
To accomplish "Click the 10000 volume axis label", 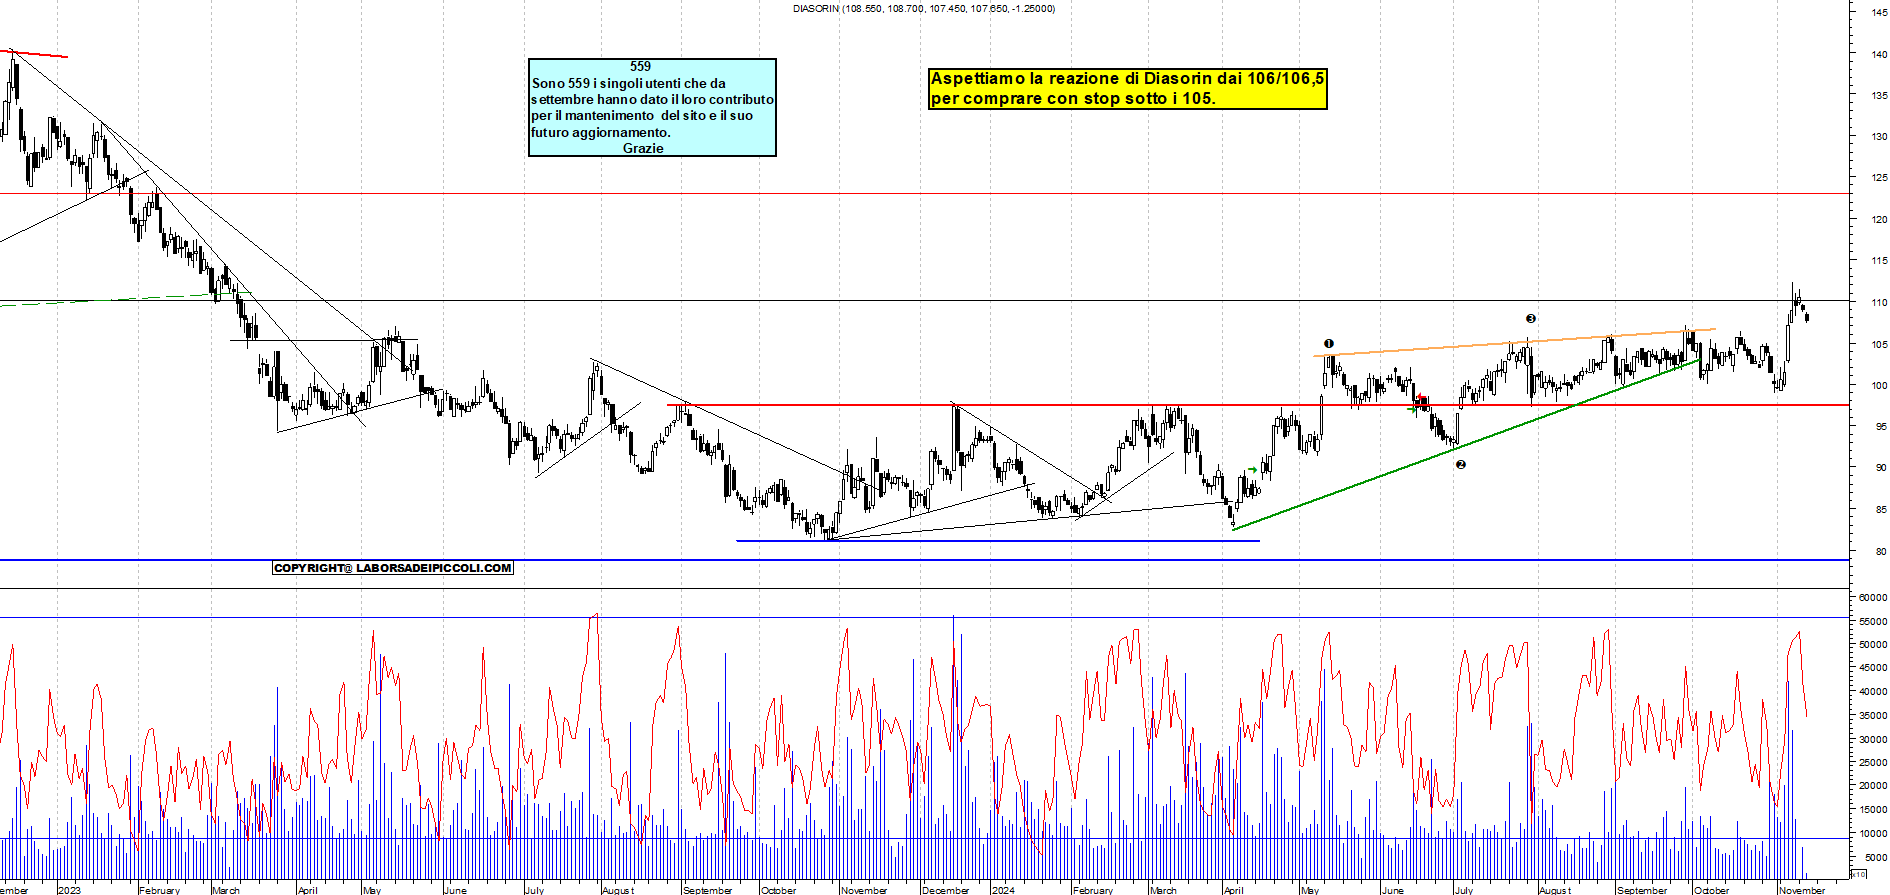I will [1873, 834].
